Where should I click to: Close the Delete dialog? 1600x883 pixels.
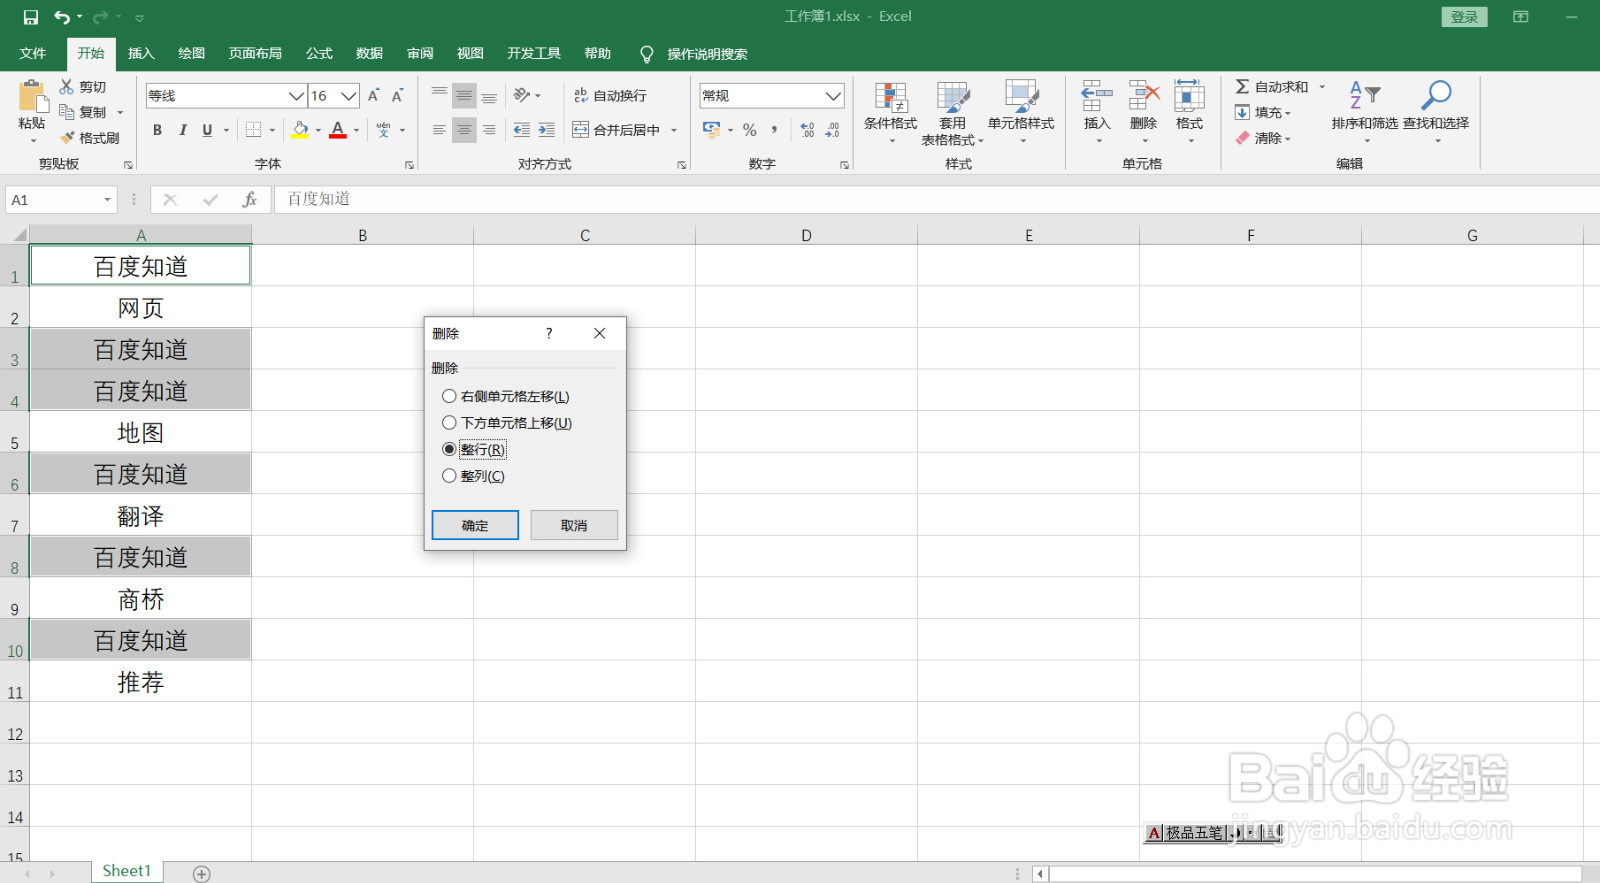[599, 333]
